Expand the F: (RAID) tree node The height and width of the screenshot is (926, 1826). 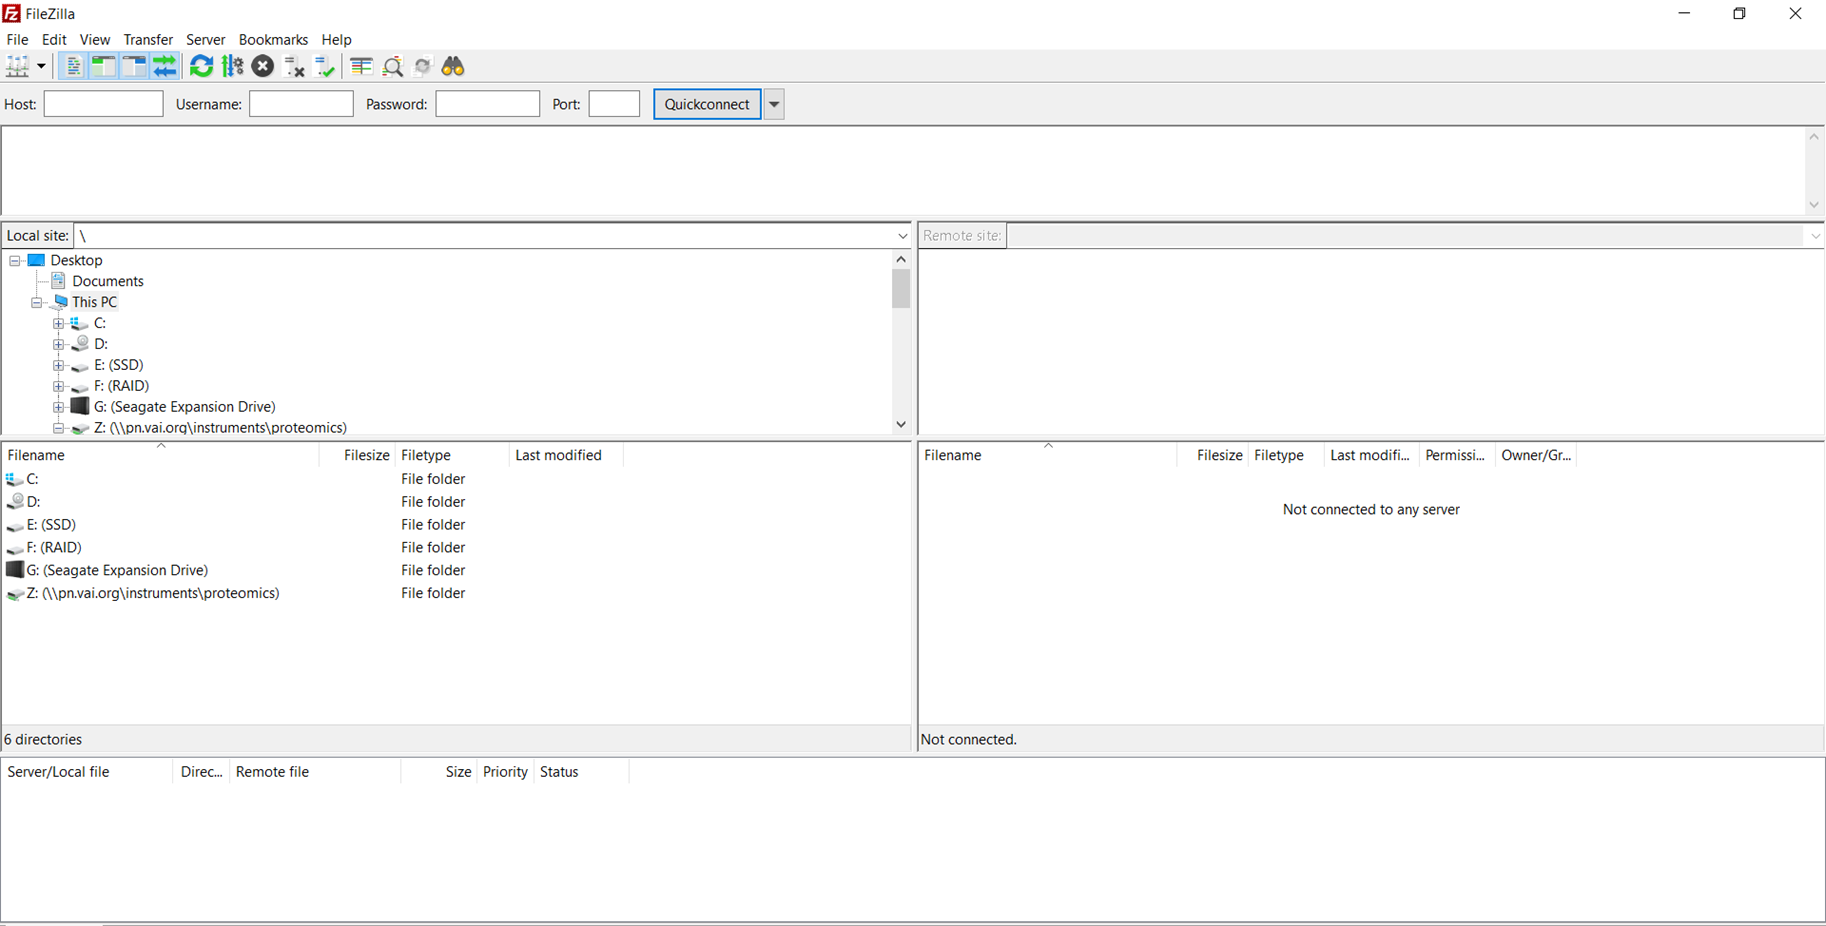[x=59, y=386]
